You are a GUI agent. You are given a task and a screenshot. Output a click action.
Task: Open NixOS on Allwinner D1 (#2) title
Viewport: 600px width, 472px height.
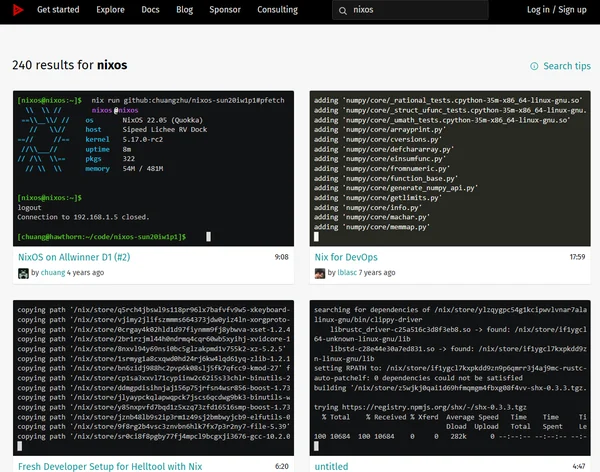pyautogui.click(x=74, y=257)
